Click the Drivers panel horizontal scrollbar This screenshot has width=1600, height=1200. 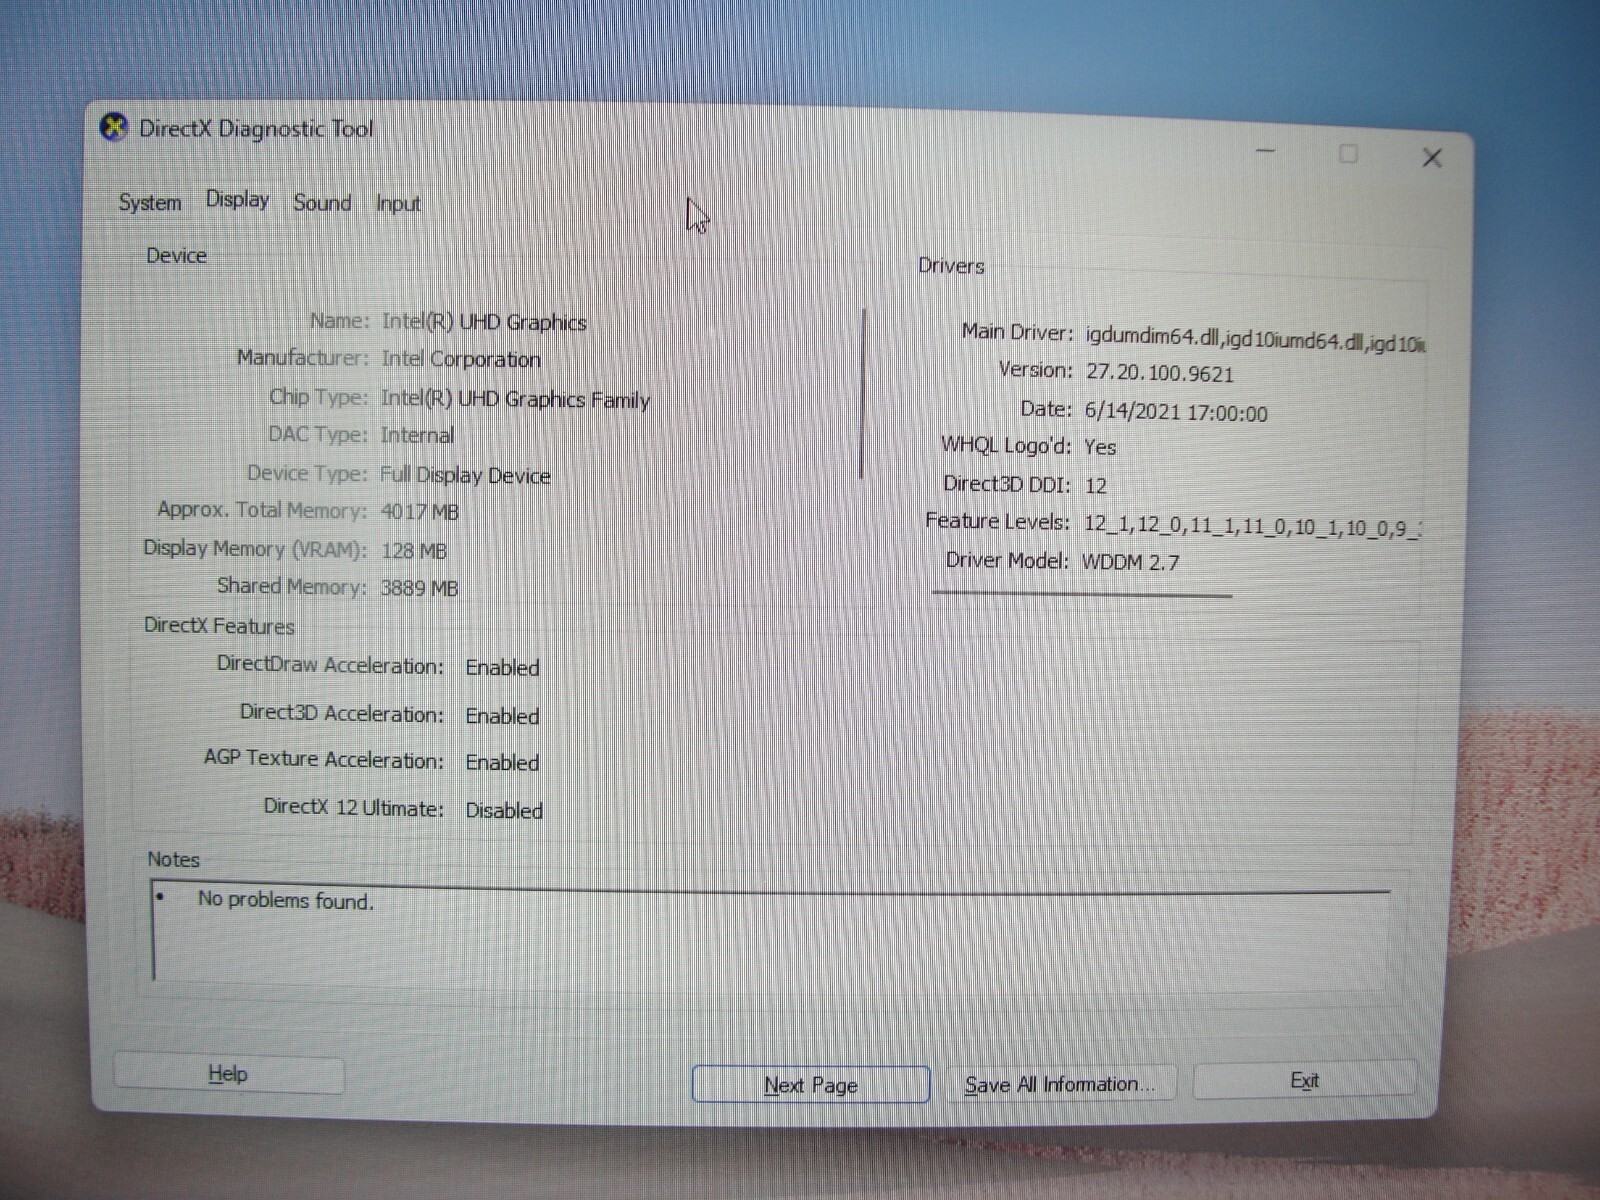click(1082, 594)
